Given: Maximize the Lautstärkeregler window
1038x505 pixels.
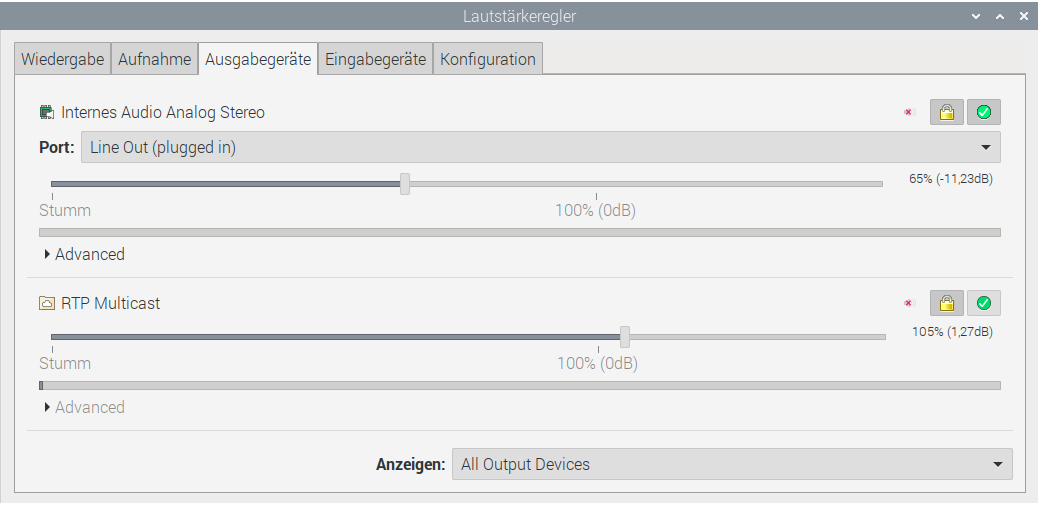Looking at the screenshot, I should point(1000,17).
